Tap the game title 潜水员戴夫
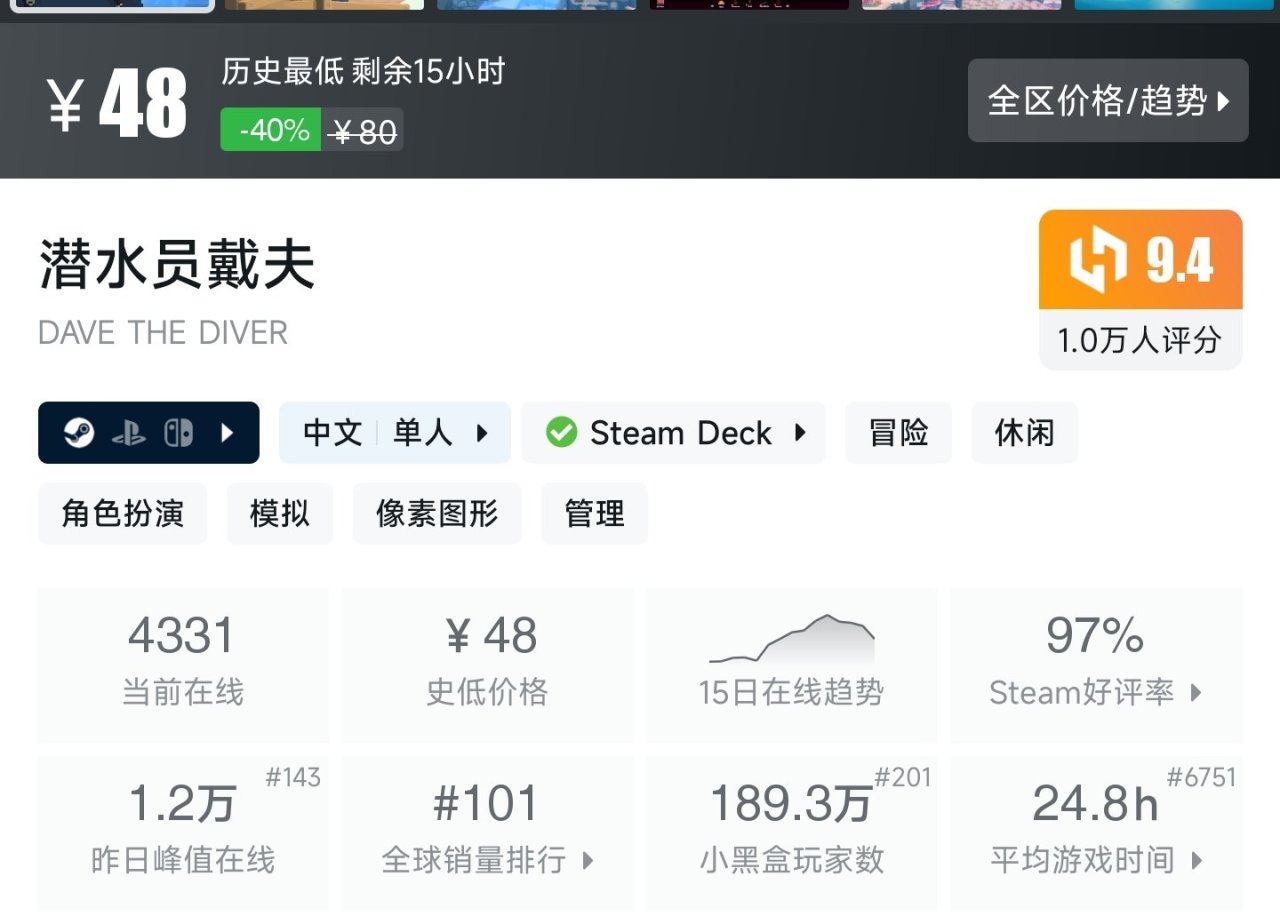The width and height of the screenshot is (1280, 924). pos(177,266)
